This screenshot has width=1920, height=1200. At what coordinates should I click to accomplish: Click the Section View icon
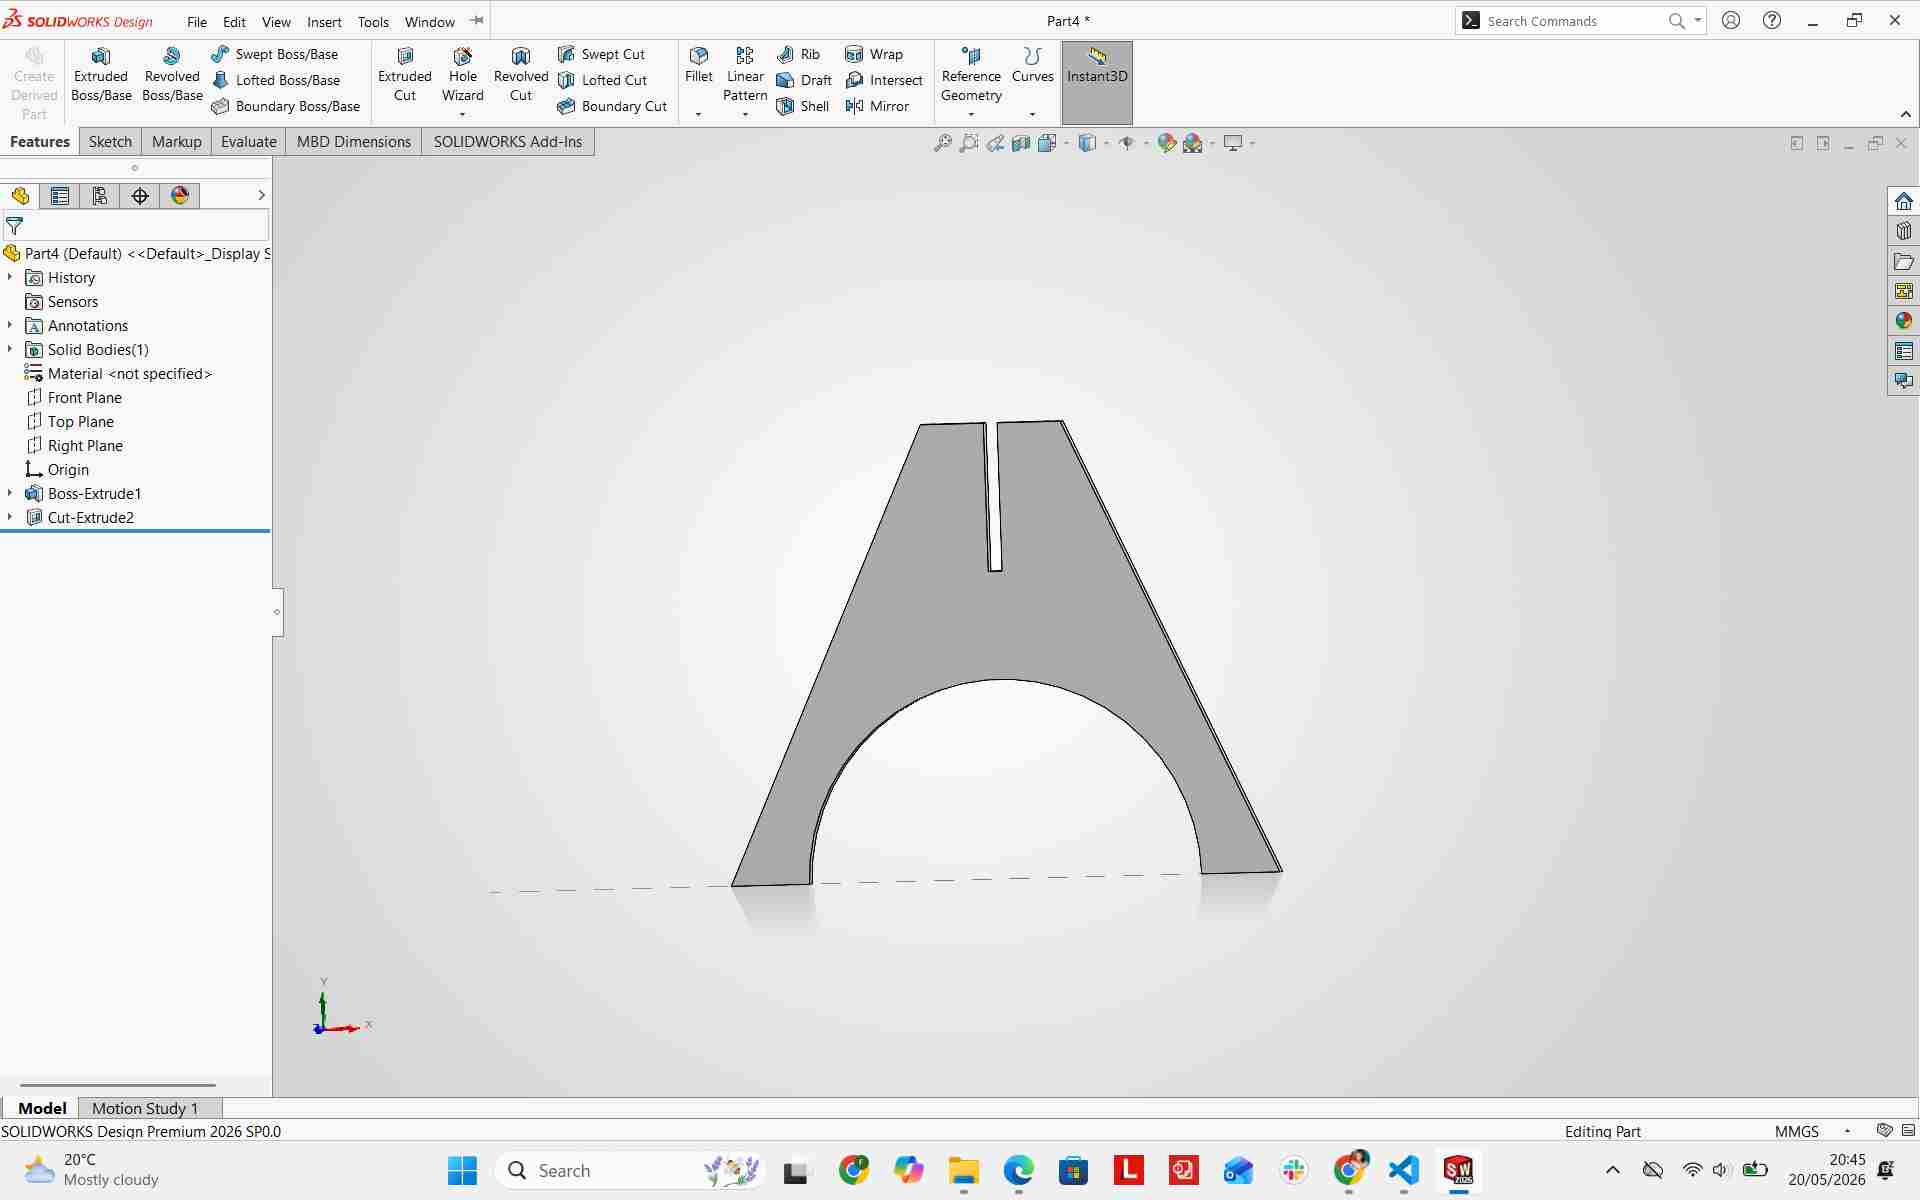[1021, 143]
